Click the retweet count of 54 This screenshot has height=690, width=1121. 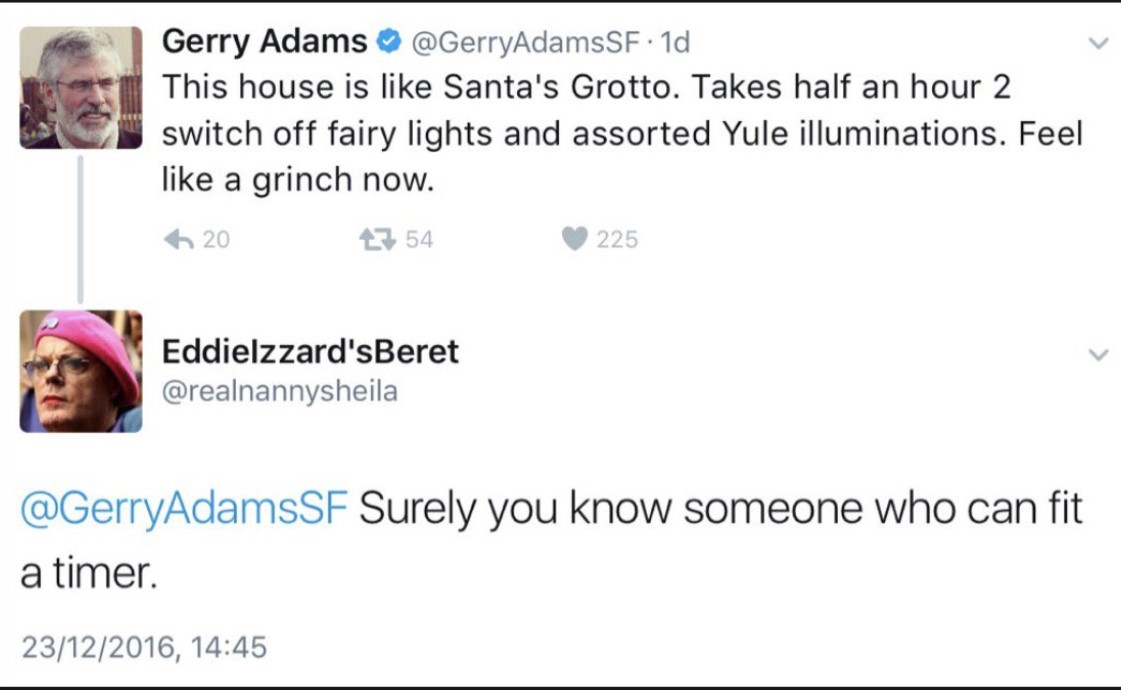420,239
